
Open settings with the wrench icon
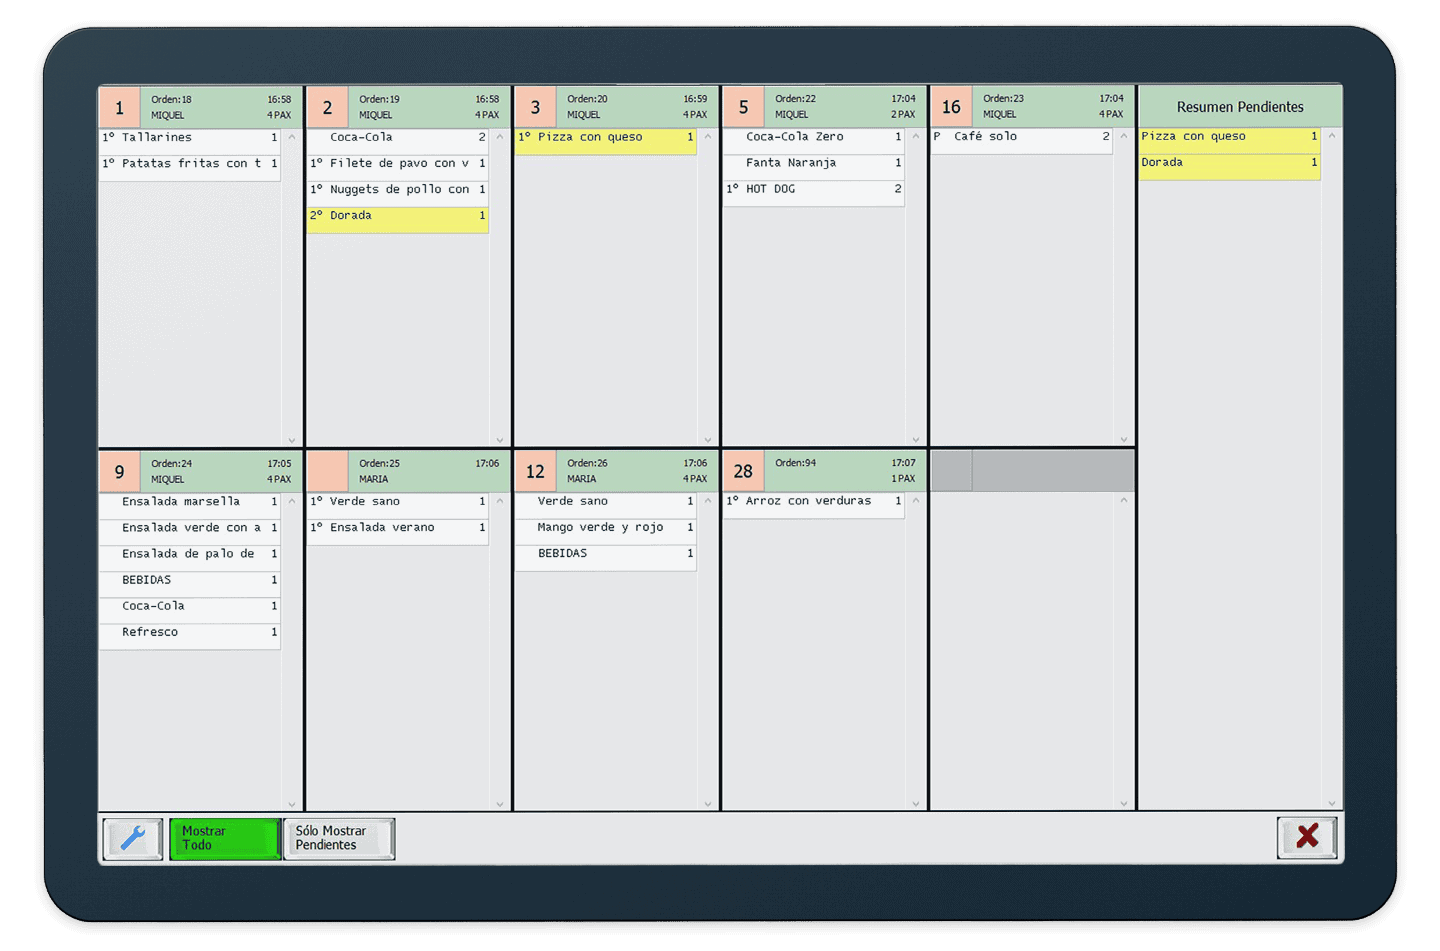point(132,838)
